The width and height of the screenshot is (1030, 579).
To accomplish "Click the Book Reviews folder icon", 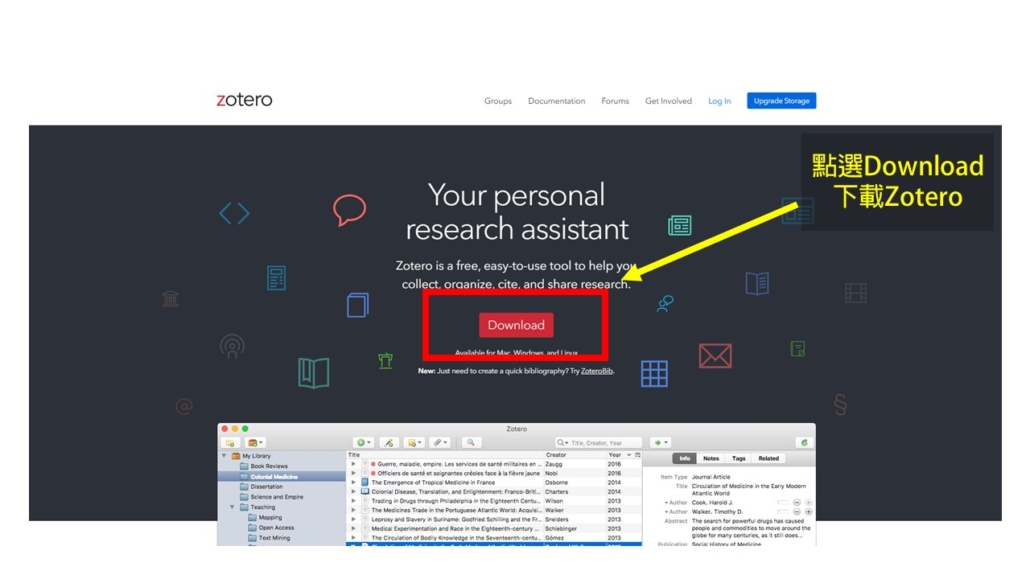I will pyautogui.click(x=244, y=466).
